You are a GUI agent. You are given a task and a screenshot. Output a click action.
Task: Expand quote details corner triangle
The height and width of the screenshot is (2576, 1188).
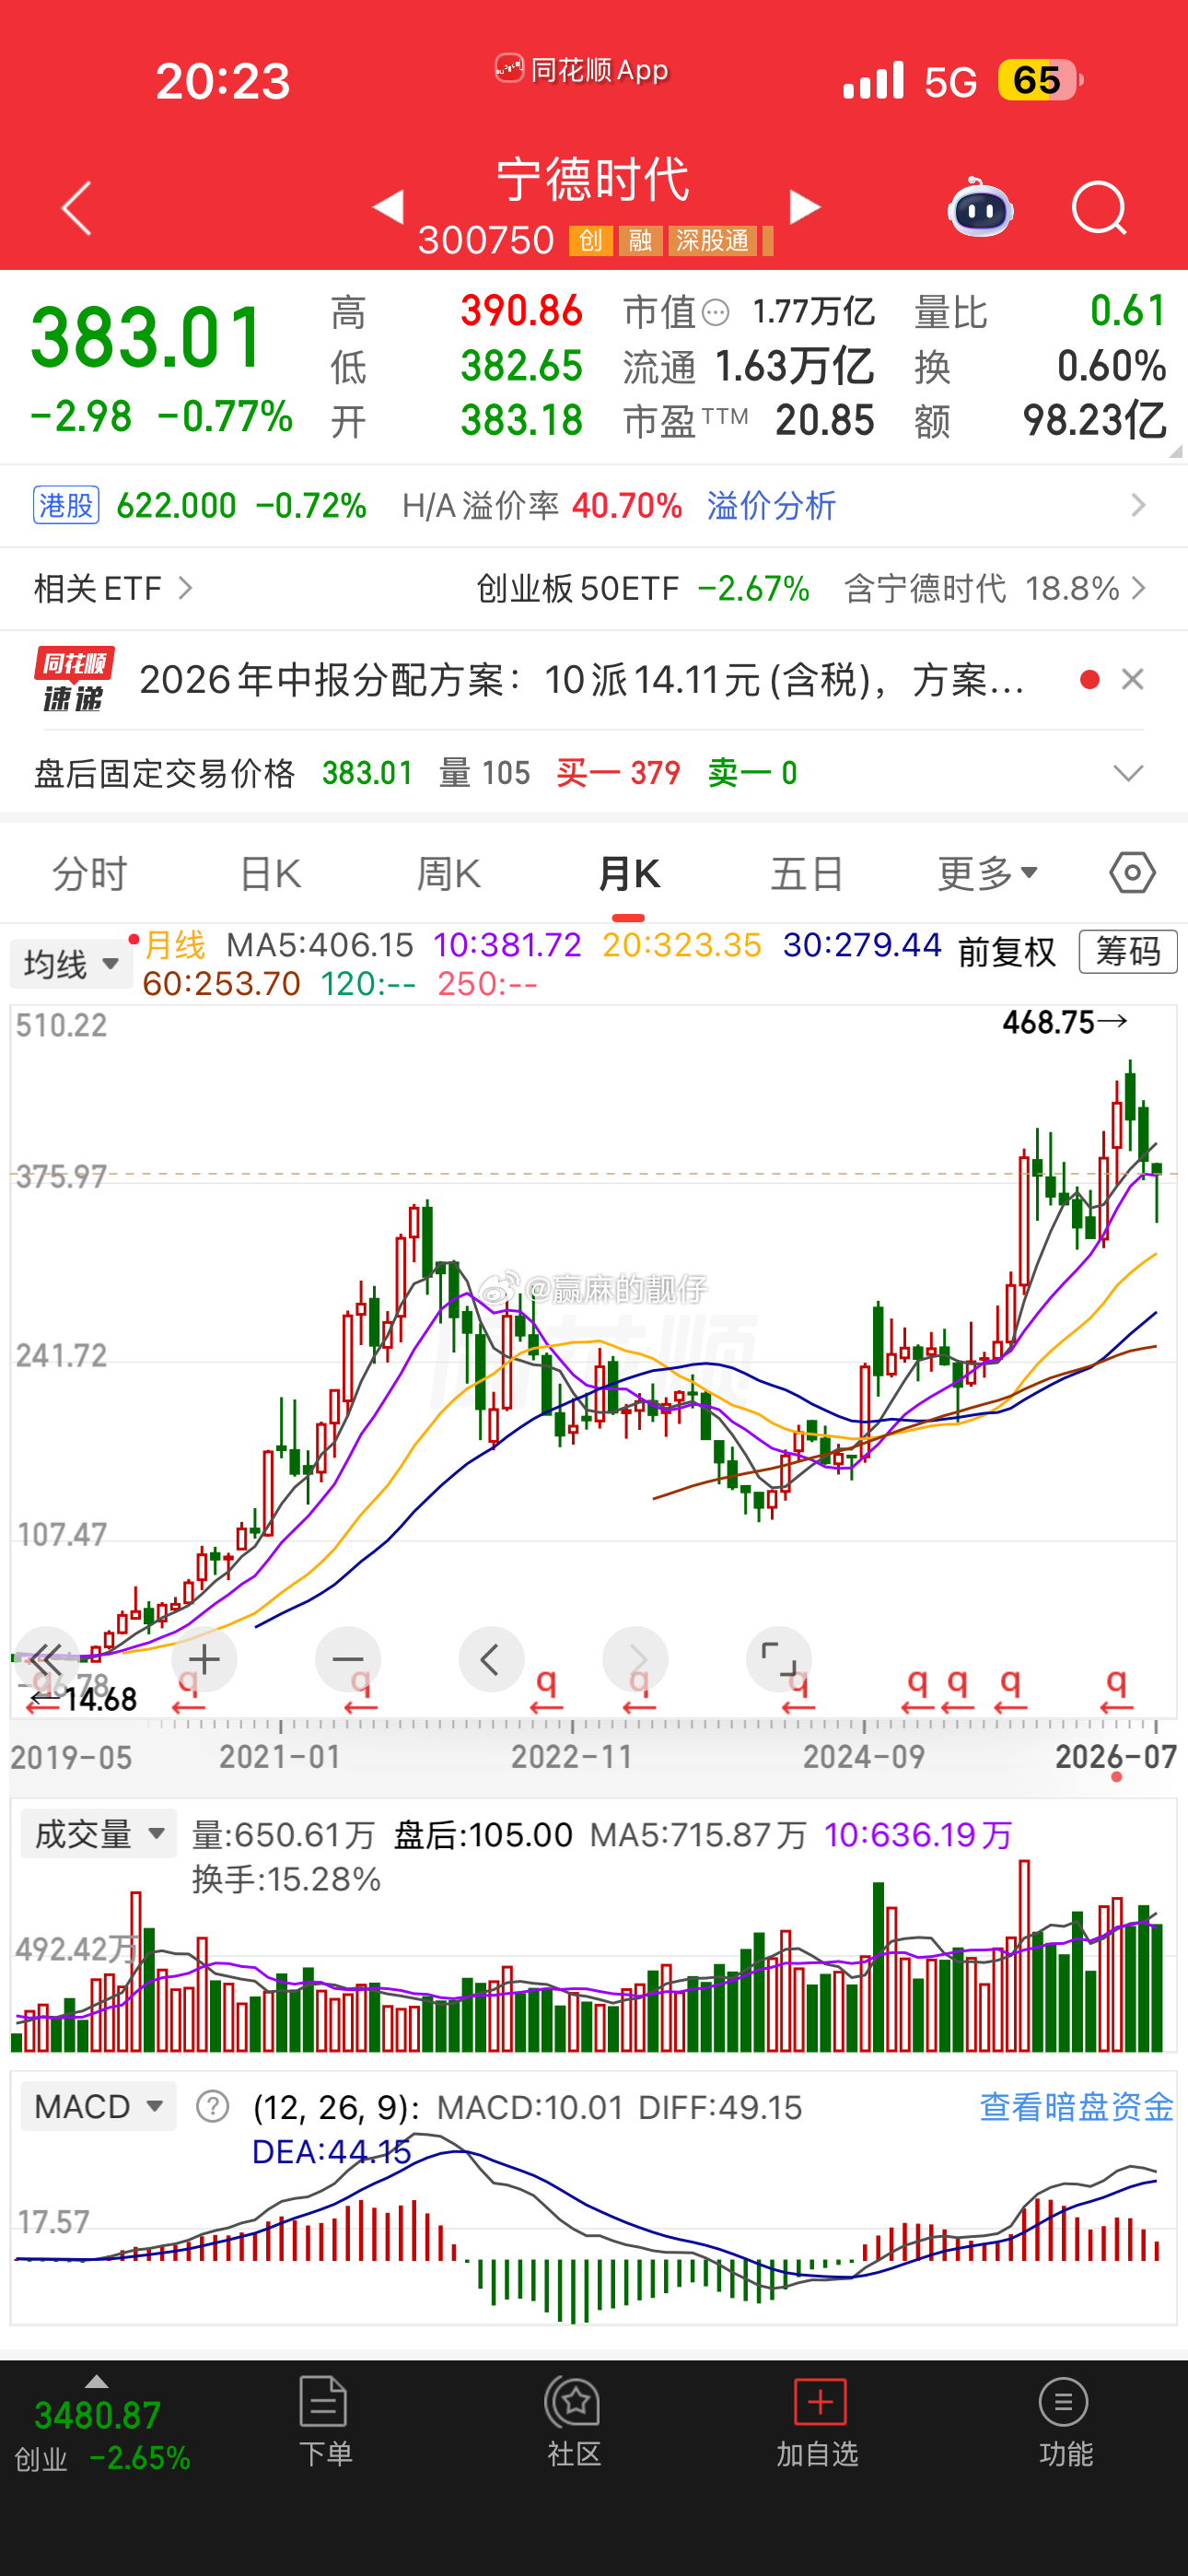click(x=1174, y=451)
